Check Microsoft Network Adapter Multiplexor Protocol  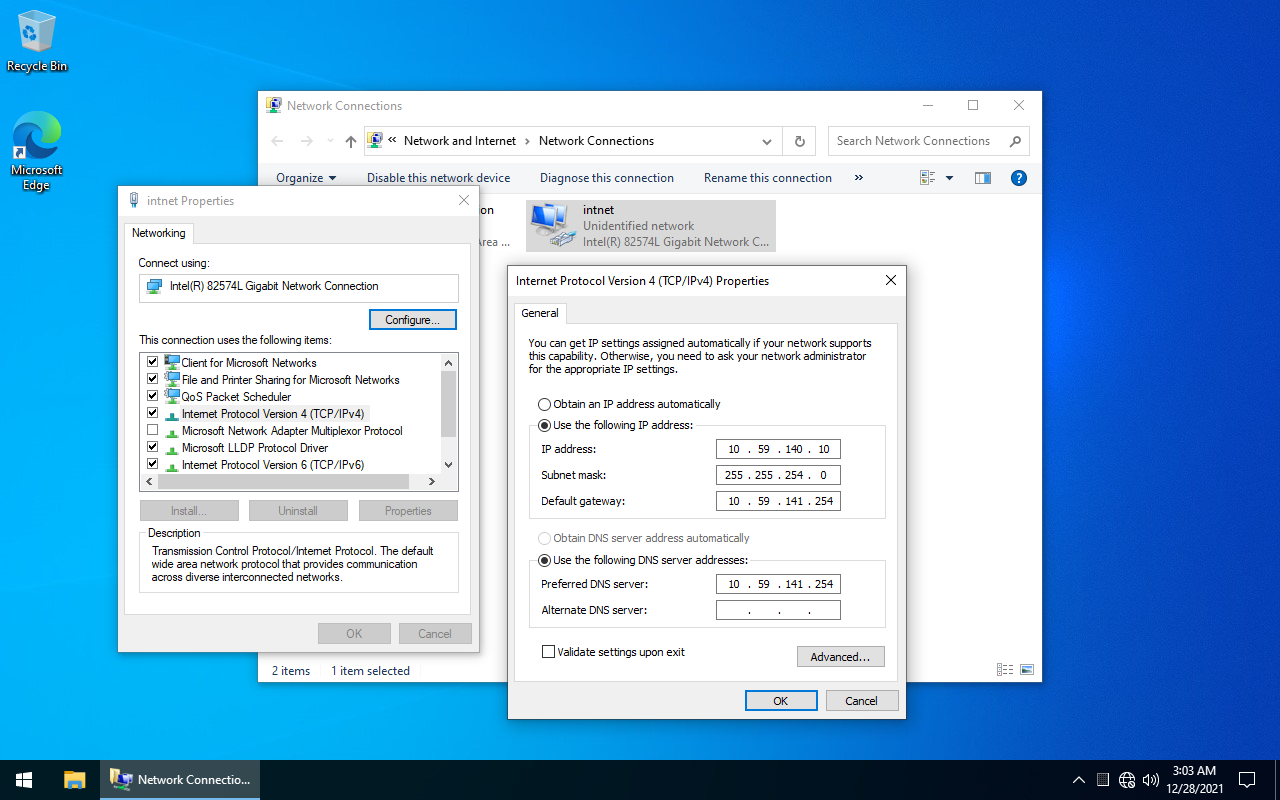pyautogui.click(x=153, y=431)
